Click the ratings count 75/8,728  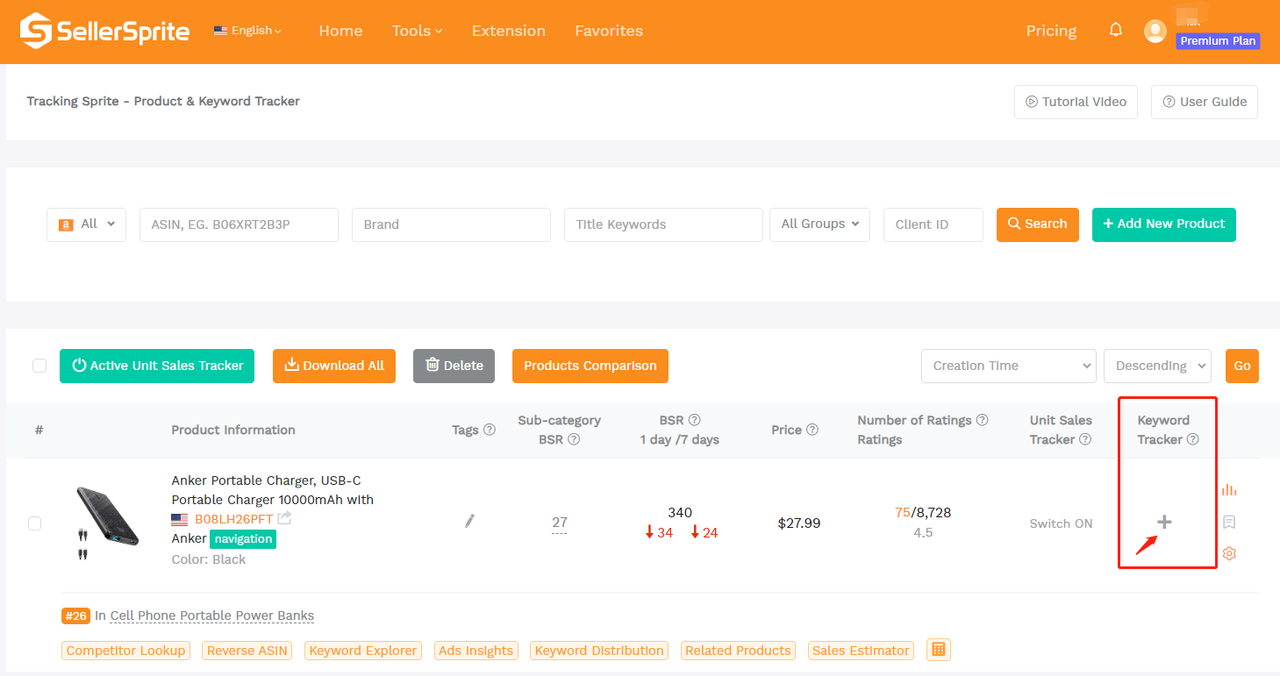[x=923, y=513]
